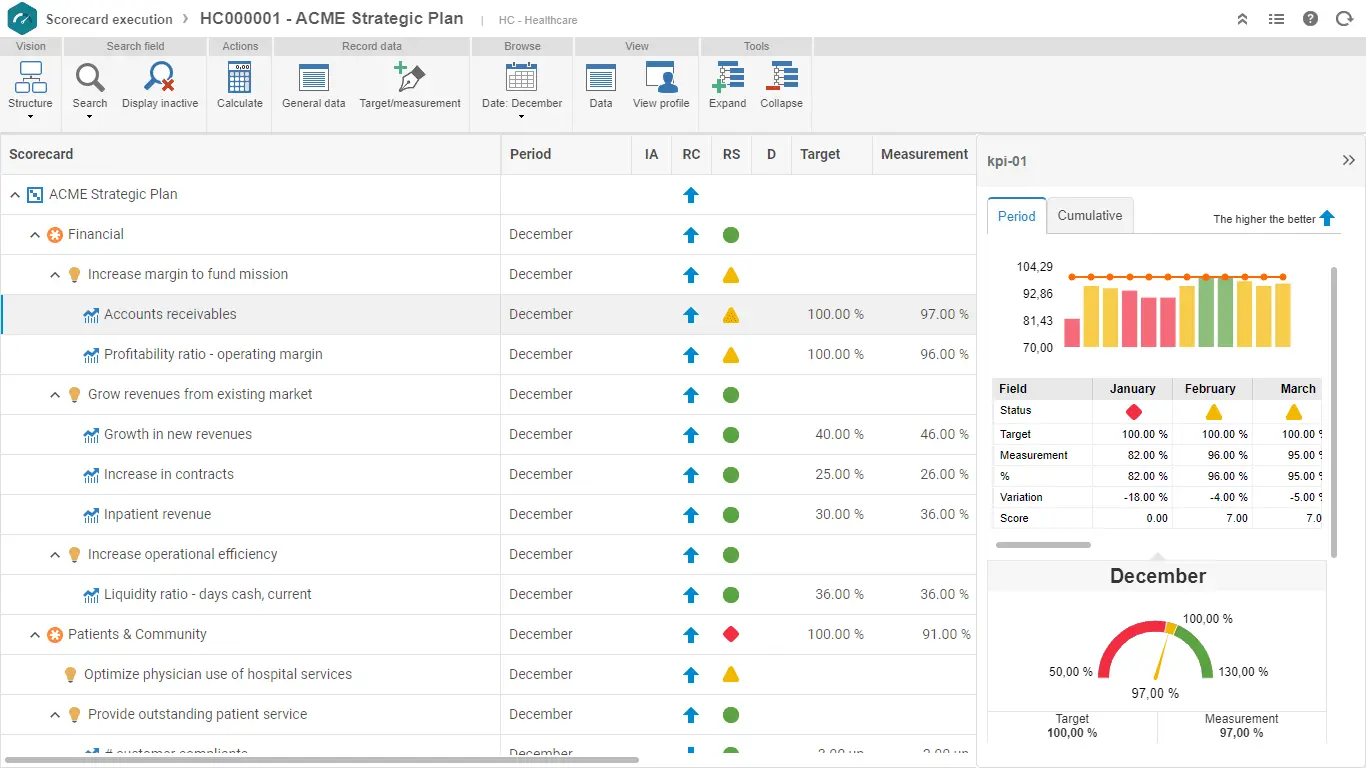1366x768 pixels.
Task: Collapse all scorecard tree nodes
Action: [x=781, y=79]
